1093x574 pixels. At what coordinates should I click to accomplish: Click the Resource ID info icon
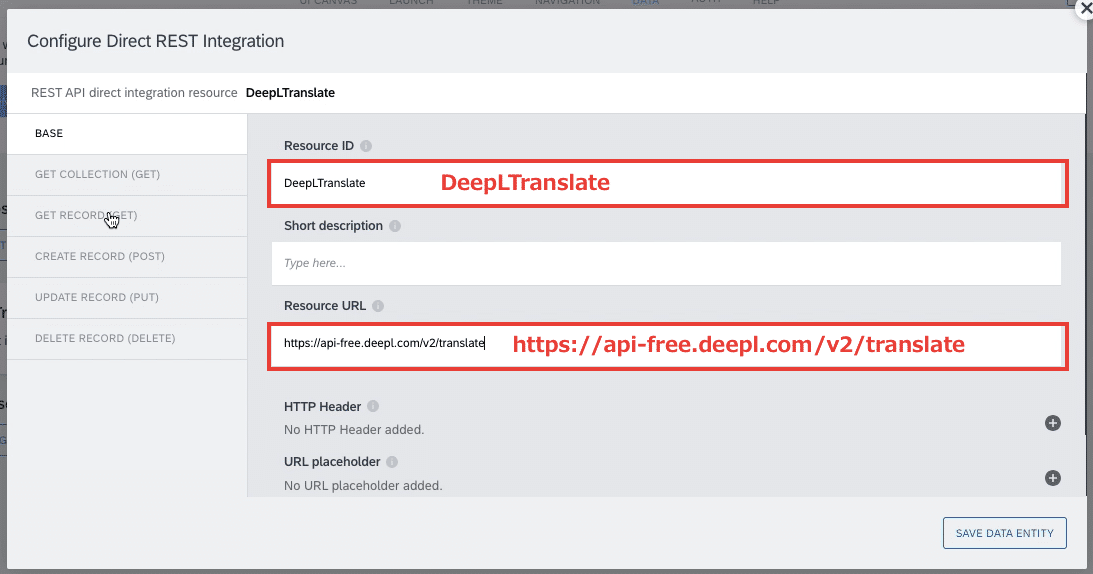click(x=366, y=146)
